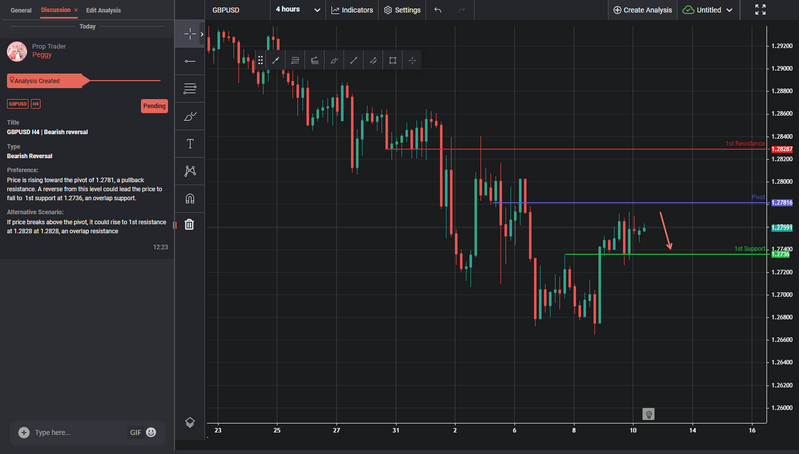The image size is (801, 454).
Task: Click the trash bin to delete drawings
Action: tap(190, 225)
